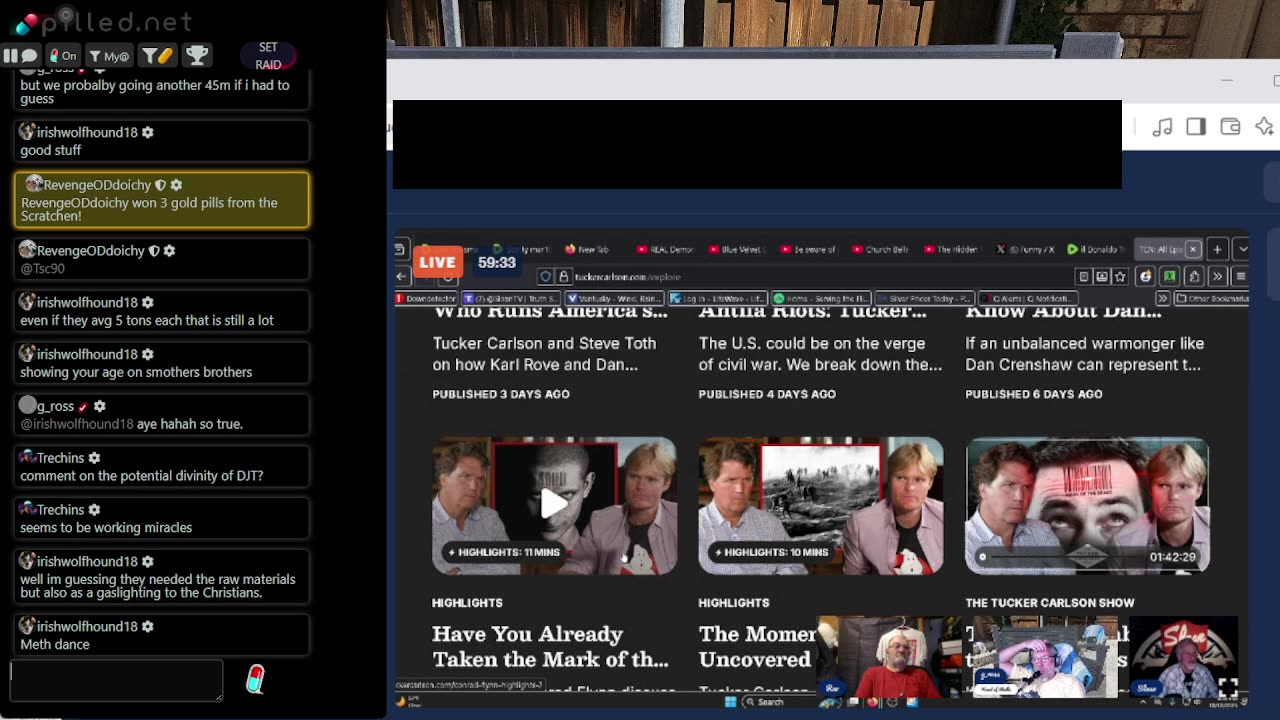Open gear on irishwolfhound18 'raw materials' message
This screenshot has height=720, width=1280.
[148, 562]
